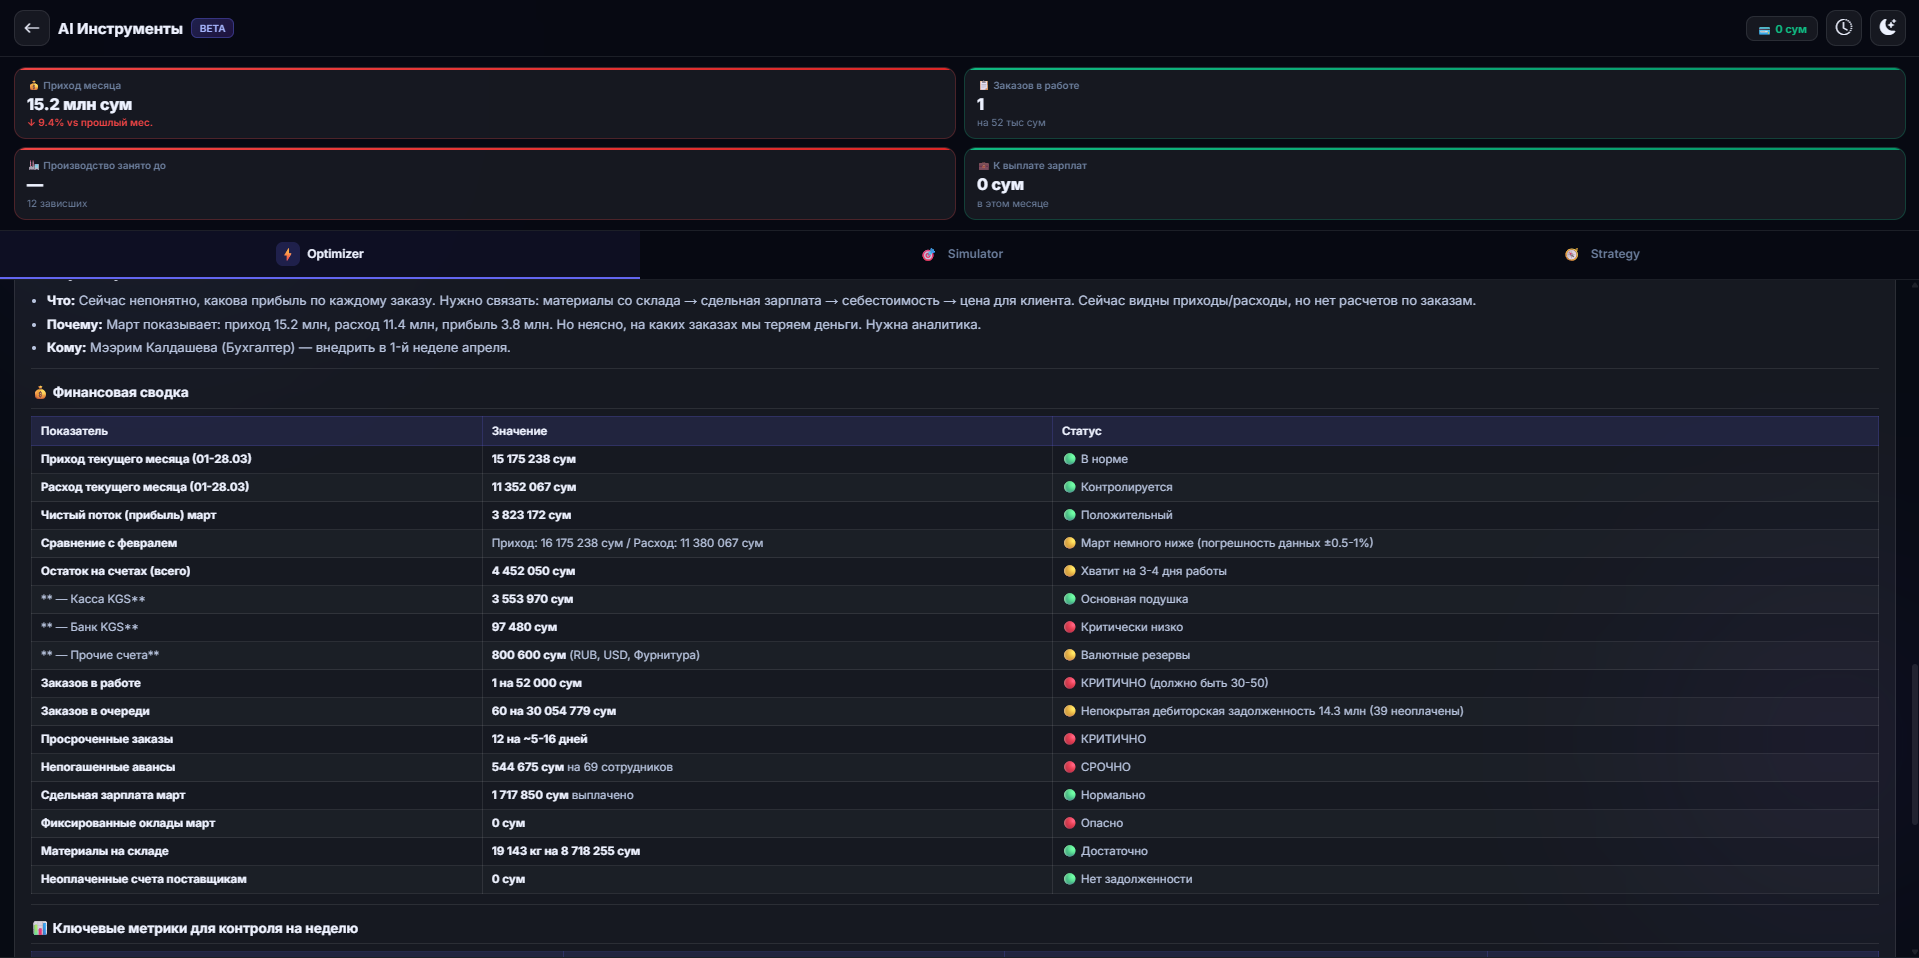Select the Фиксированные оклады март label
Viewport: 1919px width, 958px height.
coord(128,823)
